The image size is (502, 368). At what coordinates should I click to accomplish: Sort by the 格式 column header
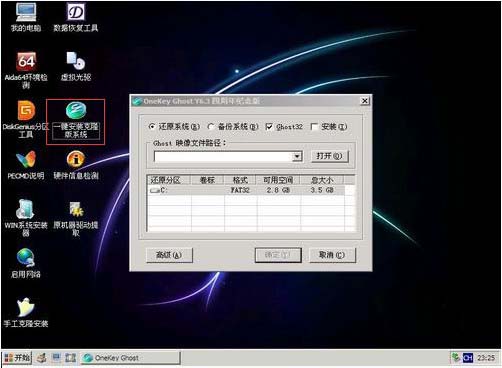point(240,180)
